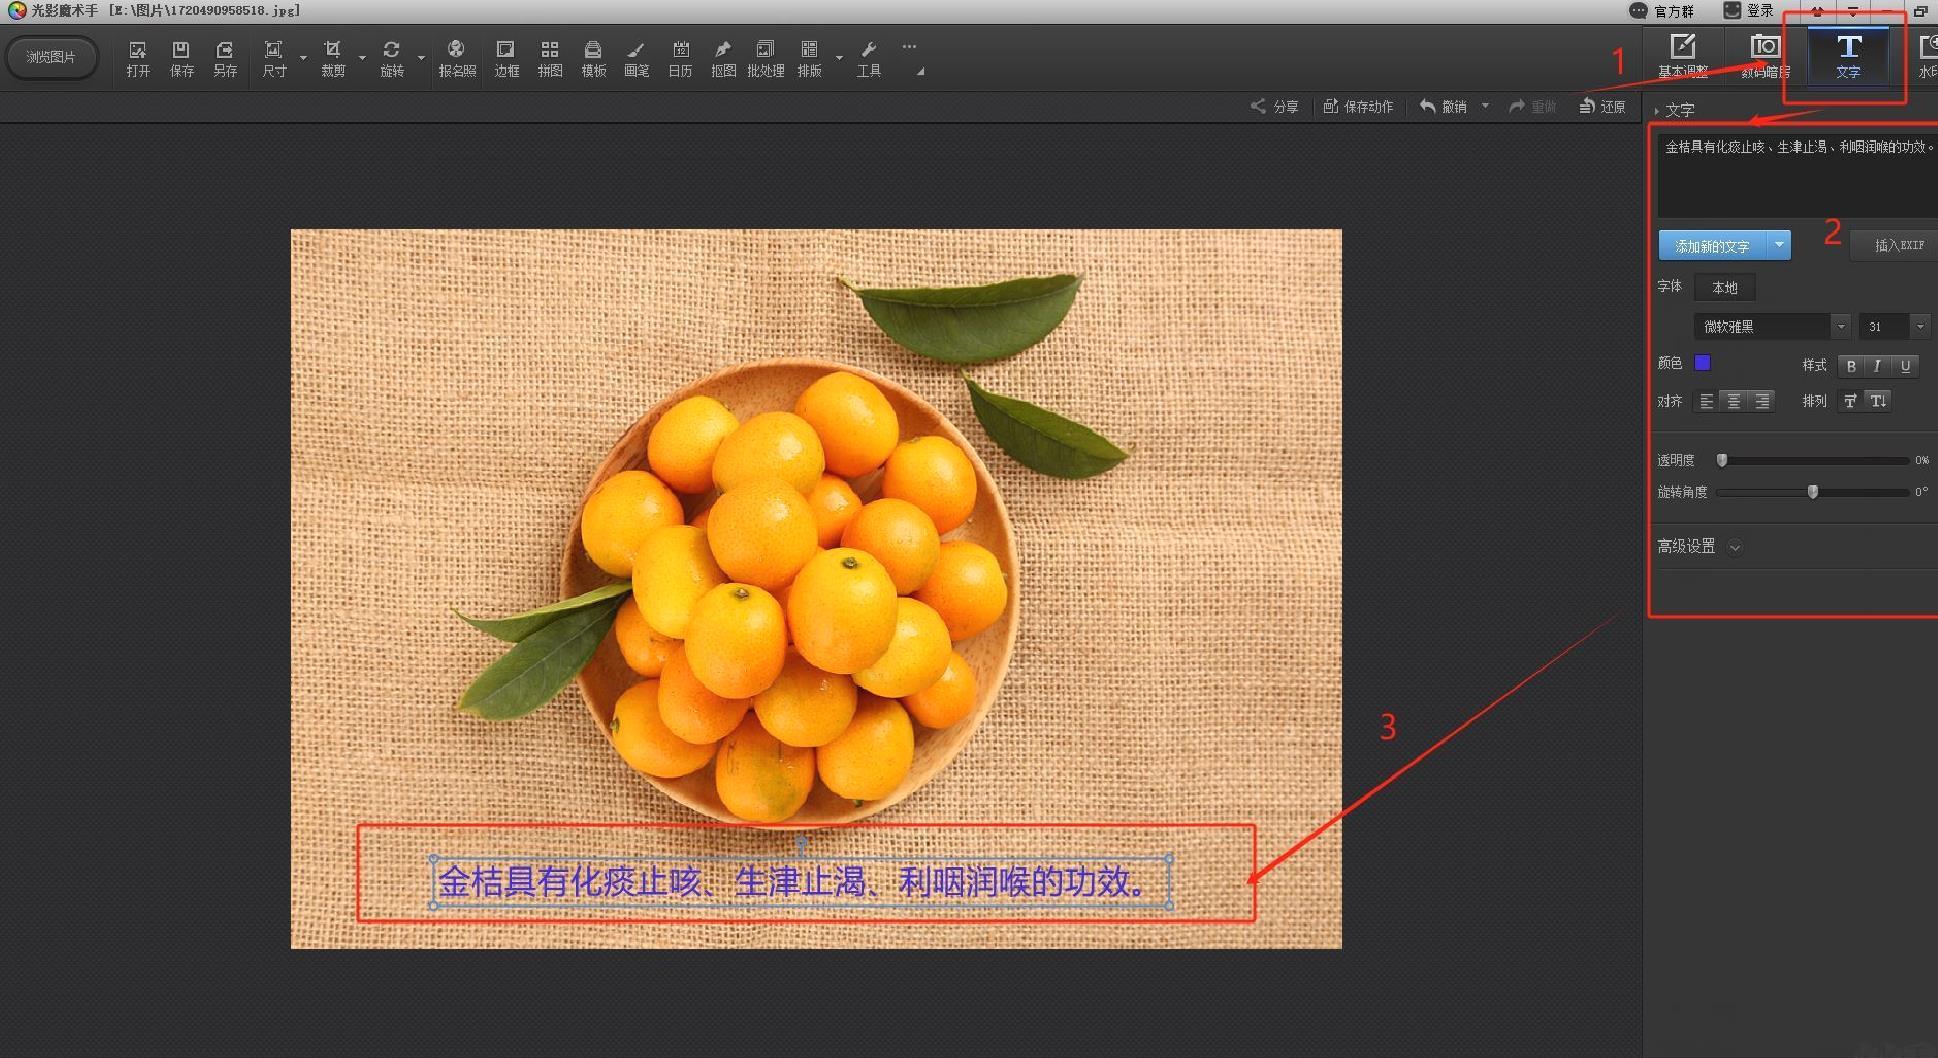Open the 排版 layout tool

[809, 59]
